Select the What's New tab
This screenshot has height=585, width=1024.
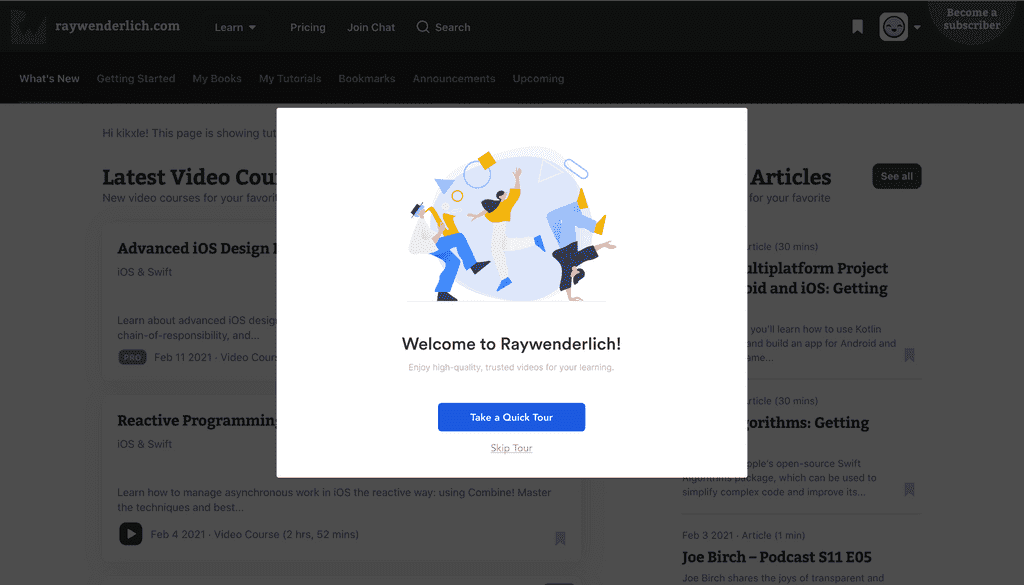[x=50, y=78]
